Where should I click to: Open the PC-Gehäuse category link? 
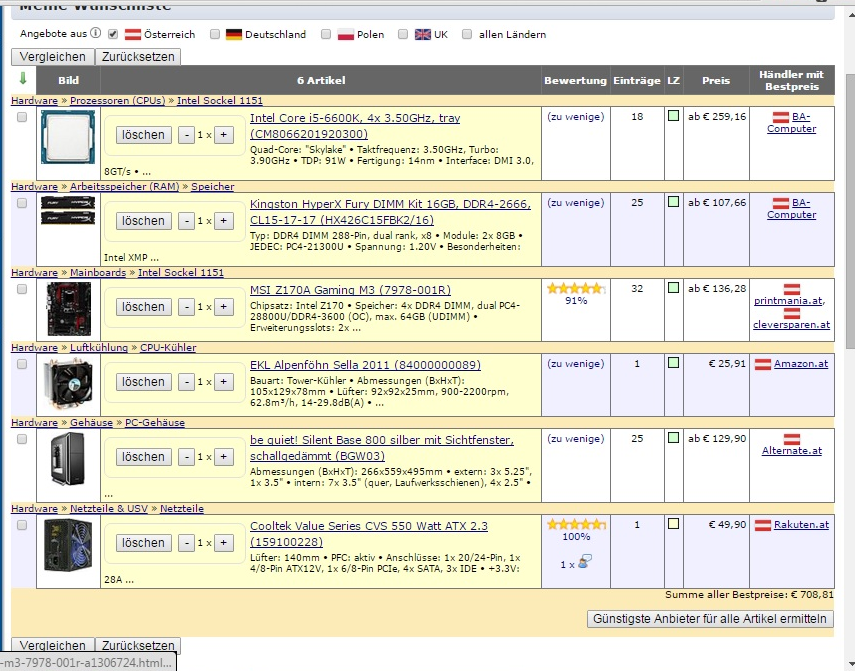[x=155, y=422]
